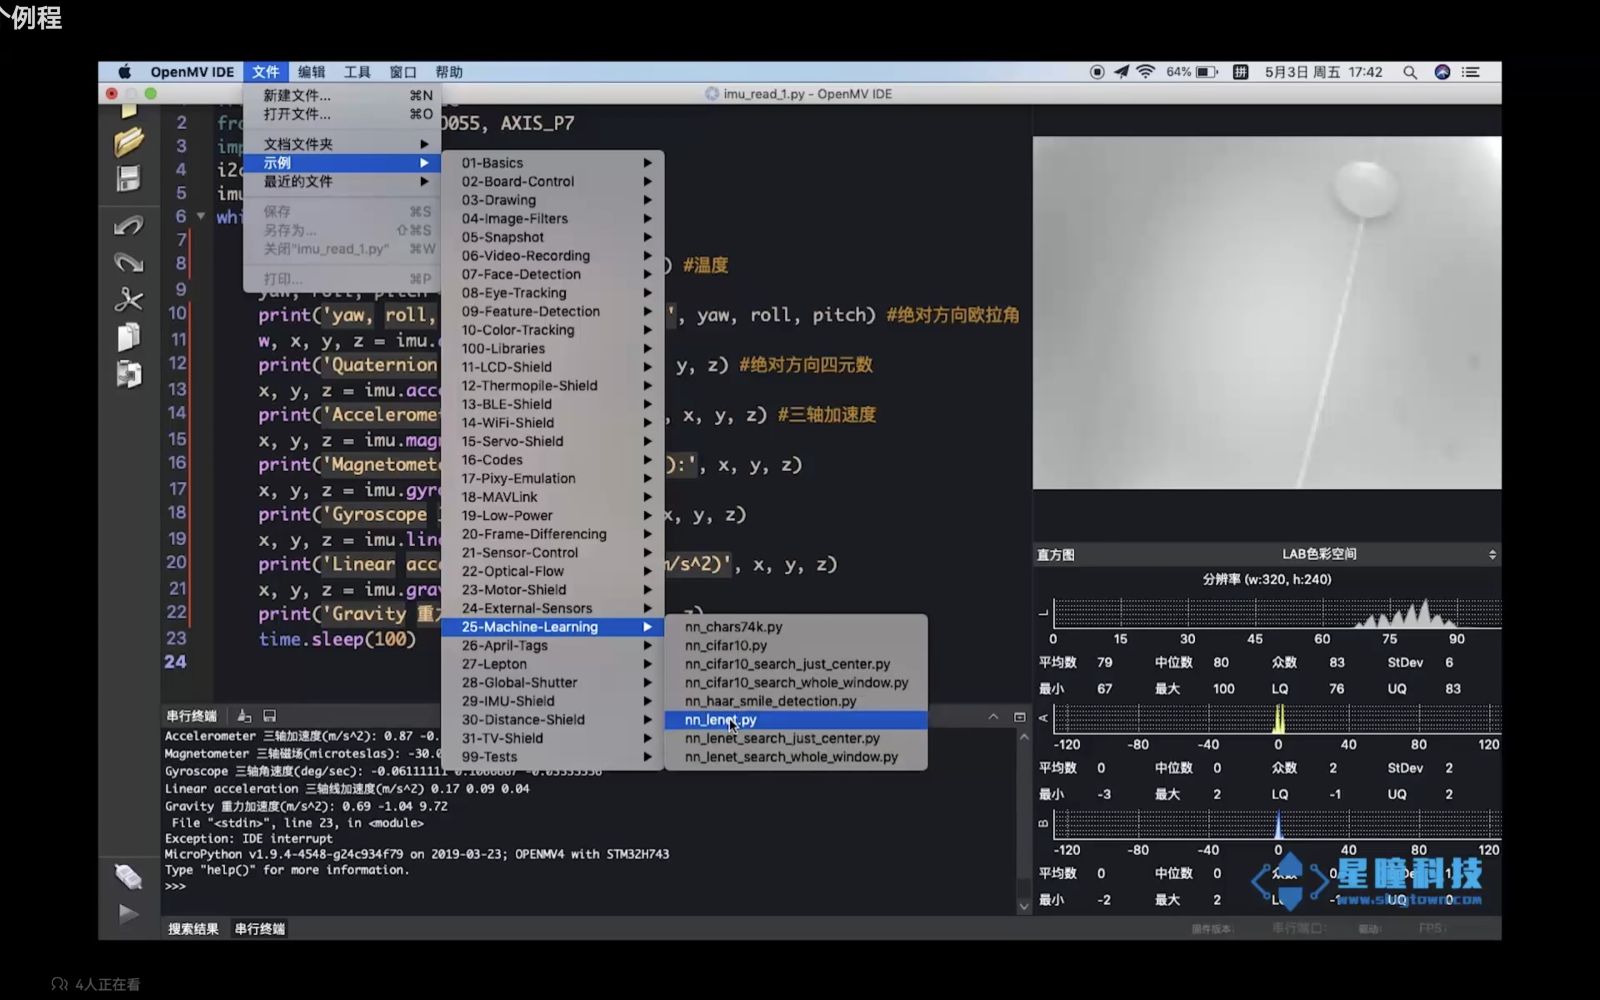
Task: Open nn_haar_smile_detection.py example
Action: pos(796,701)
